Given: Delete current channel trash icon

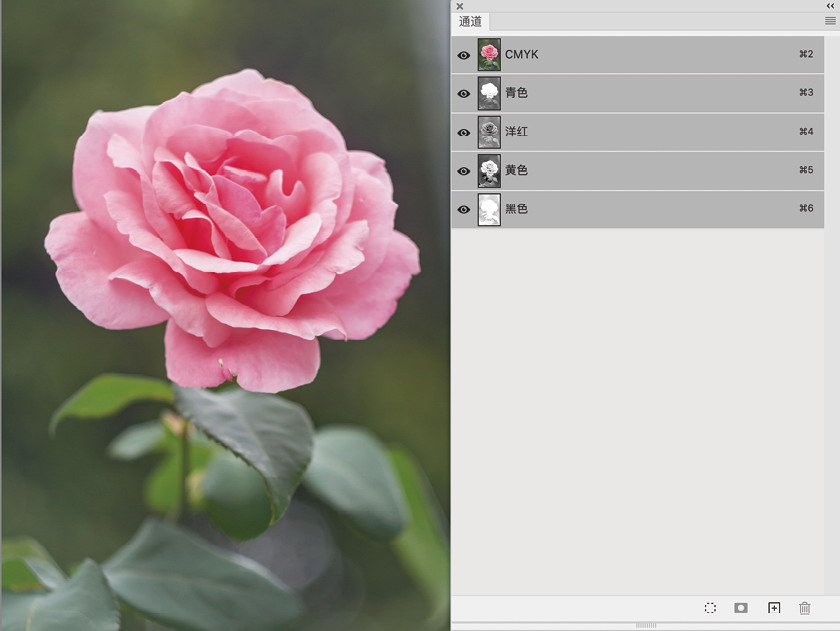Looking at the screenshot, I should point(805,608).
